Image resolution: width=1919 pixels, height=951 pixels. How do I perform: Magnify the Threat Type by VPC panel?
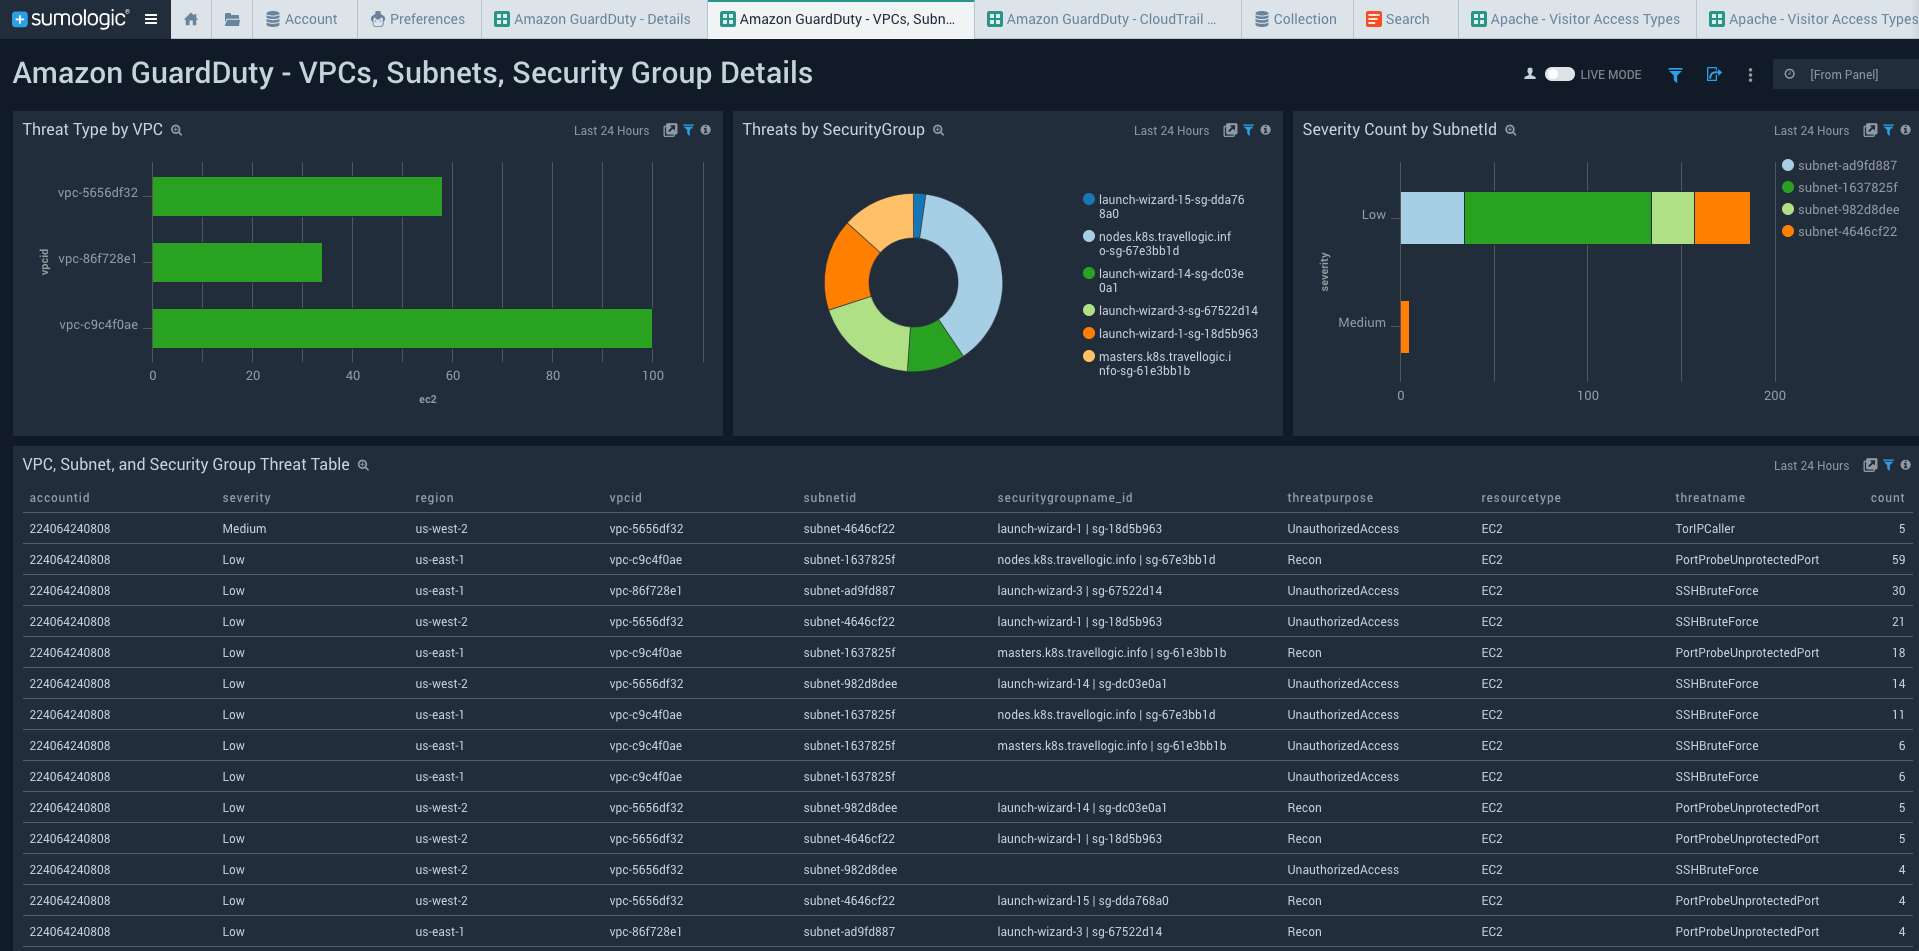click(176, 130)
